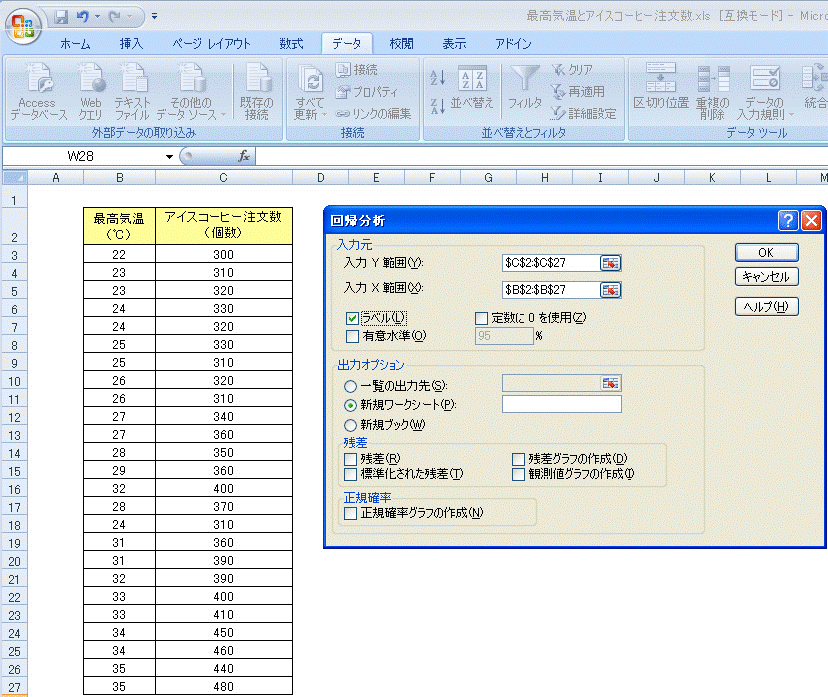Click the Save icon in quick access toolbar
The height and width of the screenshot is (697, 828).
click(x=61, y=17)
